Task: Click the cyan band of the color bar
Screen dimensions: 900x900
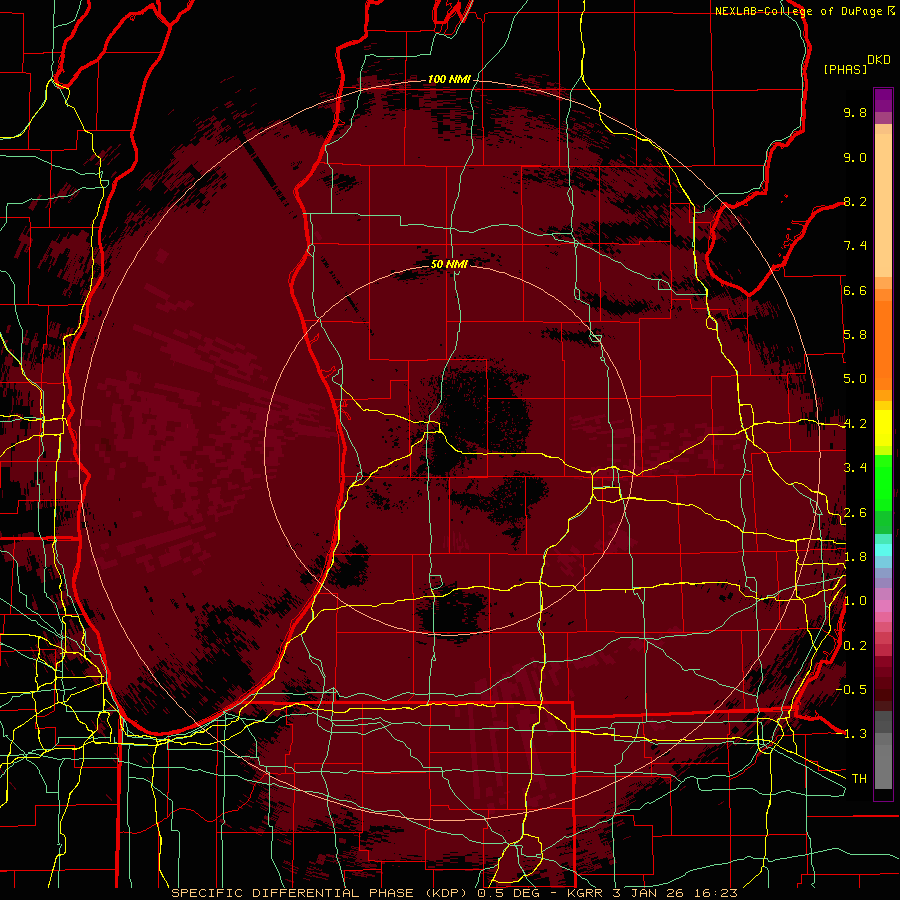Action: [883, 550]
